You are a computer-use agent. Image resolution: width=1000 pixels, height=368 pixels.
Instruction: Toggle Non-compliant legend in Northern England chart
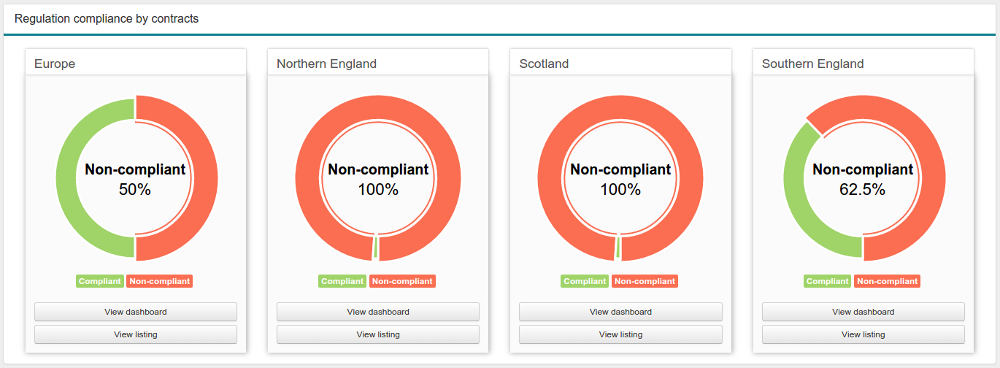tap(402, 281)
